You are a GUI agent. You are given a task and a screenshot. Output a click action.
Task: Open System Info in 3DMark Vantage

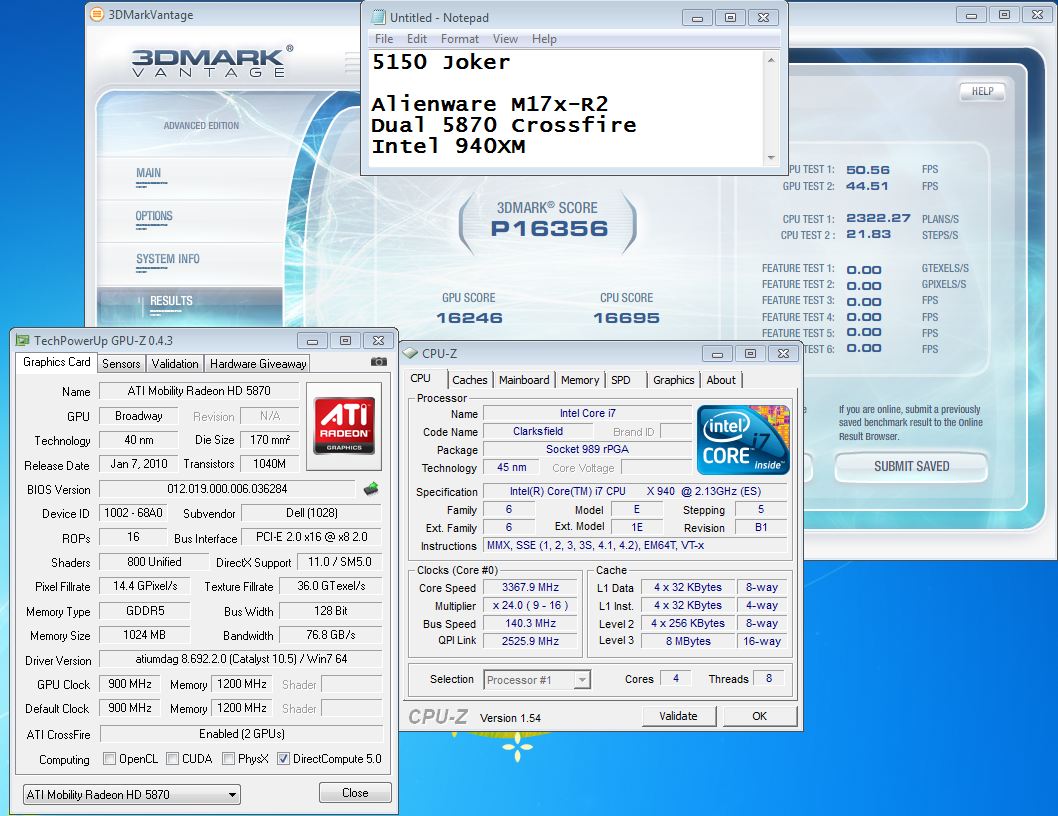pos(167,259)
